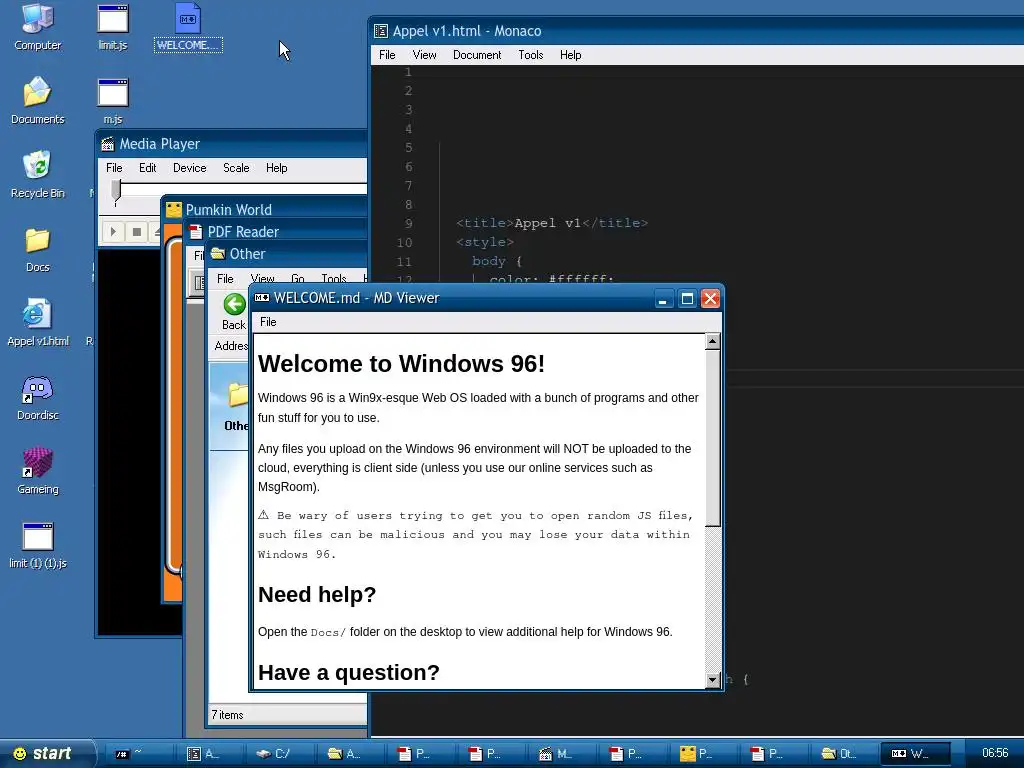Viewport: 1024px width, 768px height.
Task: Click the Media Player seek track
Action: click(x=243, y=189)
